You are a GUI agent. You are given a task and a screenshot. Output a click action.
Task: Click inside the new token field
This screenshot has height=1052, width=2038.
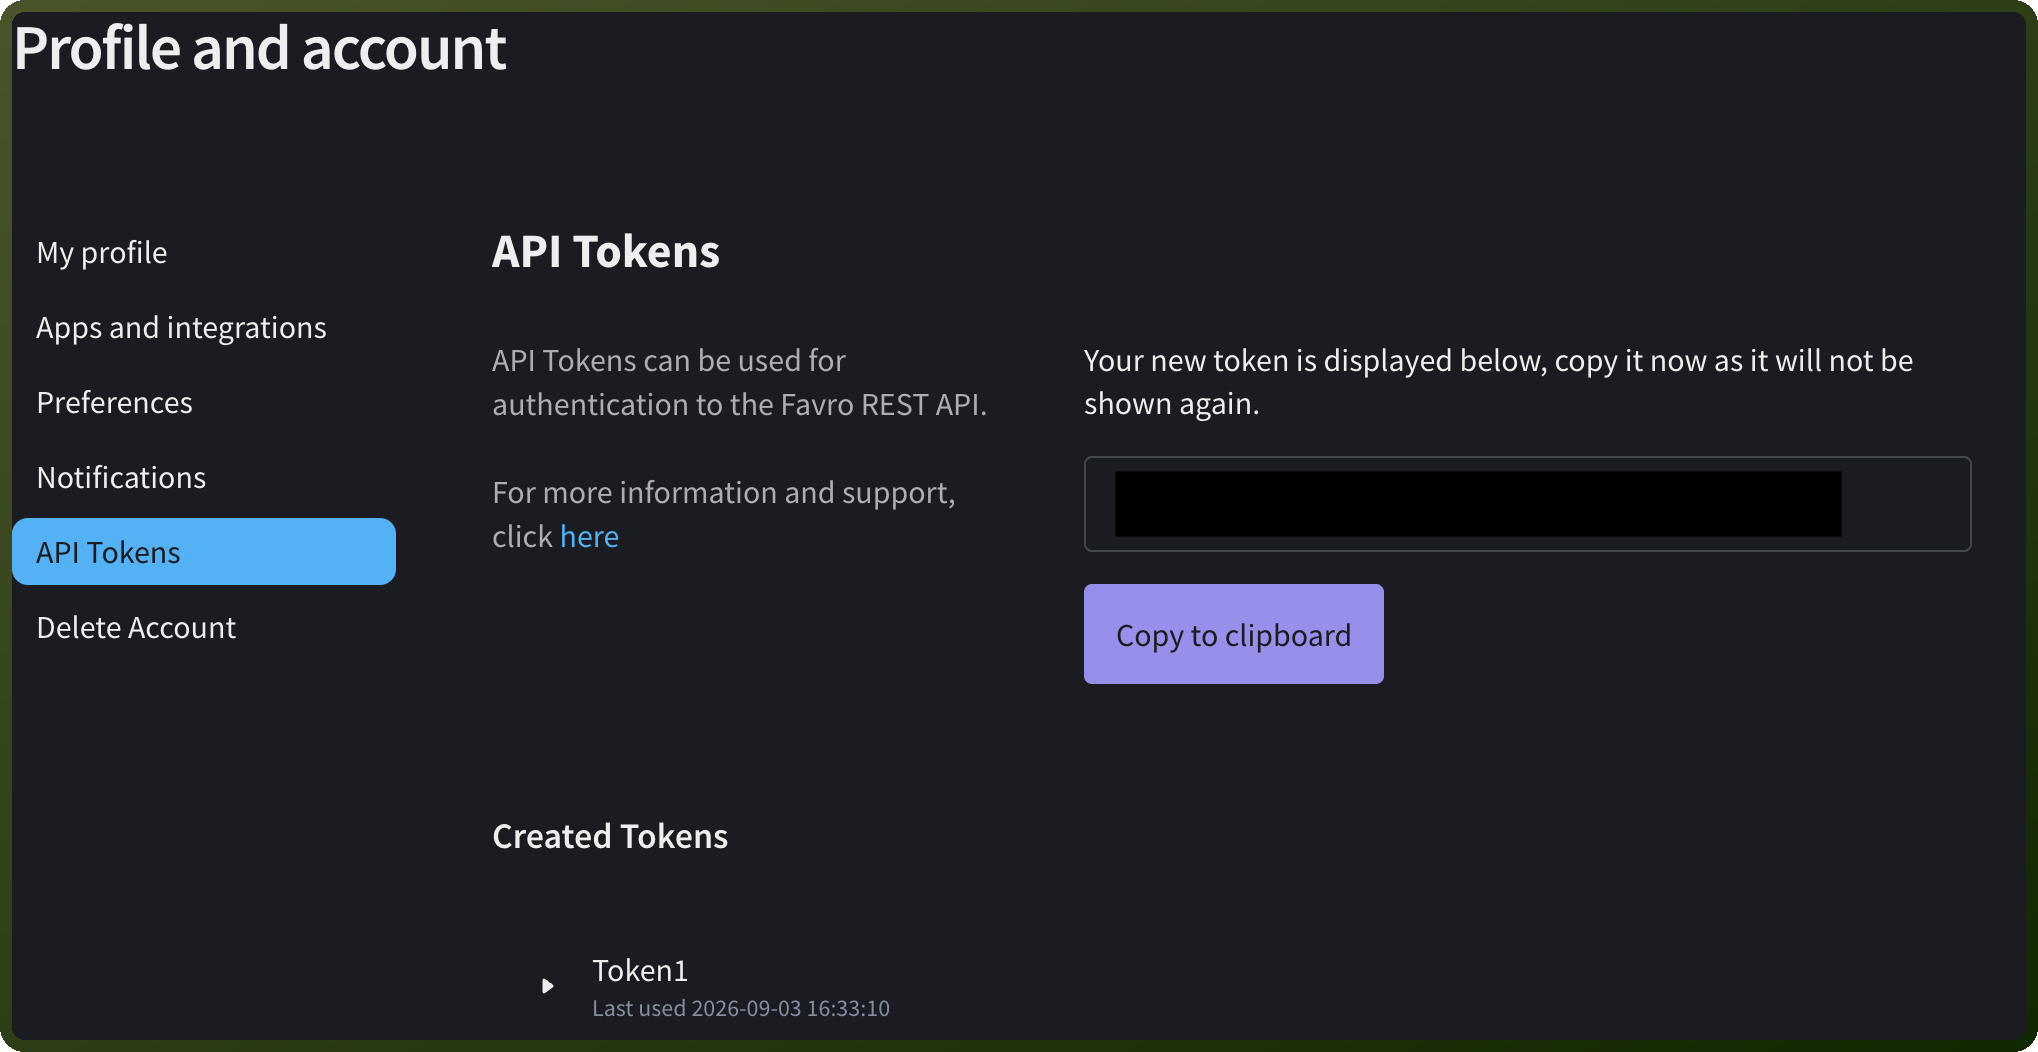point(1528,504)
